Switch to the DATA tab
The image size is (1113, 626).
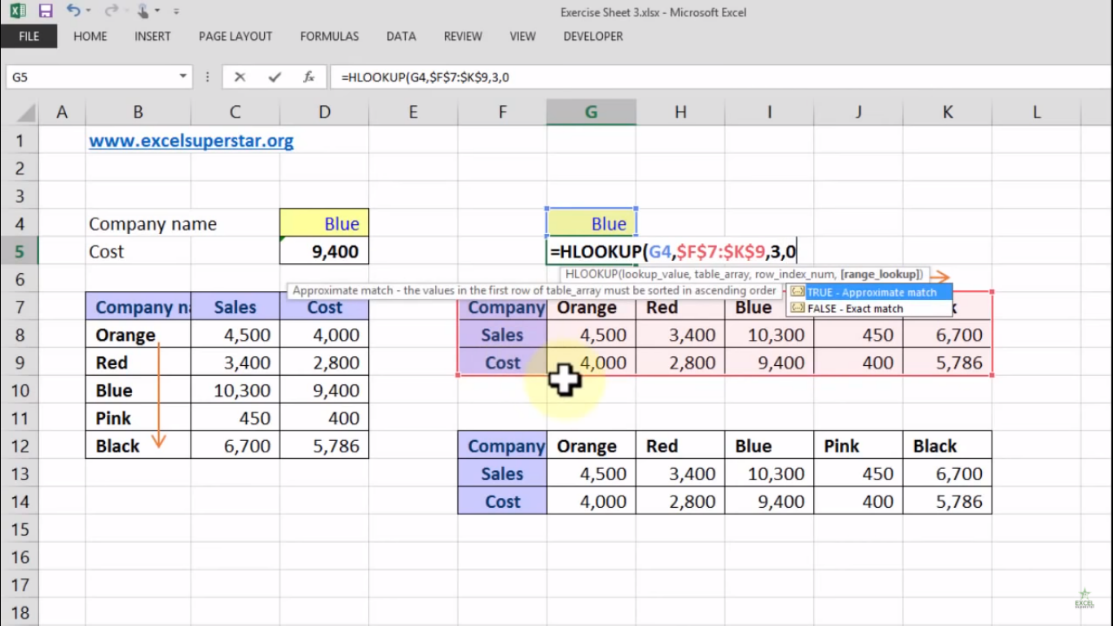tap(401, 36)
